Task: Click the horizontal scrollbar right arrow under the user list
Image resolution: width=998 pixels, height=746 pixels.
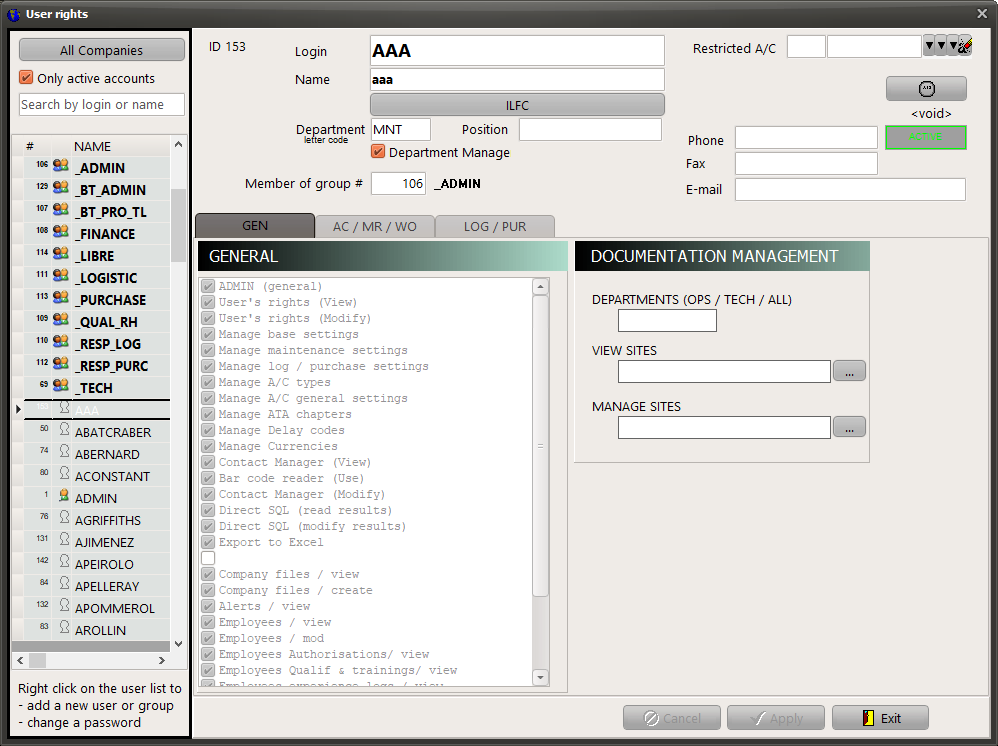Action: (x=162, y=661)
